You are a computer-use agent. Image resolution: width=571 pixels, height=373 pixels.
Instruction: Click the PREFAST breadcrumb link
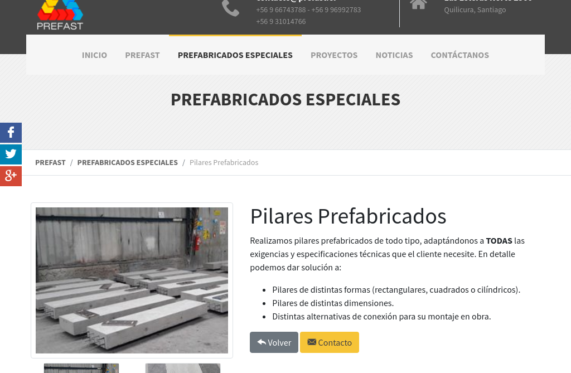[50, 162]
